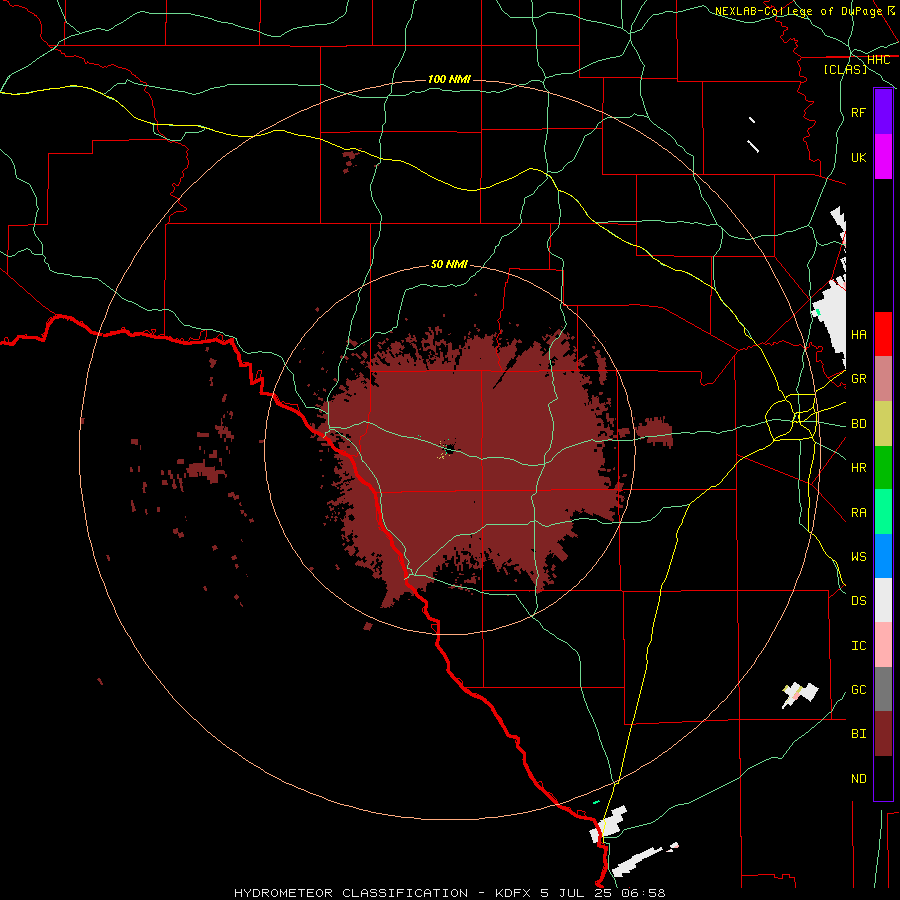Click the HA red legend swatch

point(883,334)
